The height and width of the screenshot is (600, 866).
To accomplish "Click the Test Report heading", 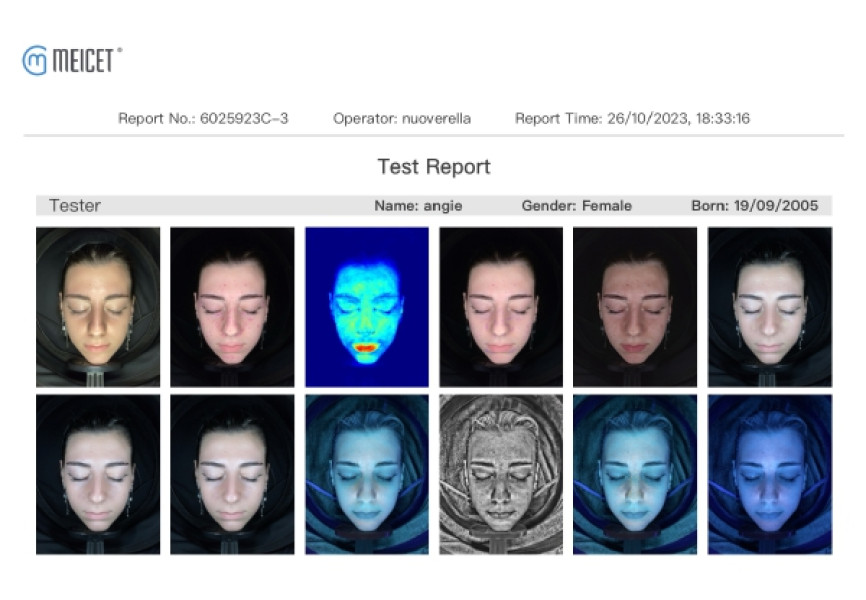I will click(x=434, y=166).
